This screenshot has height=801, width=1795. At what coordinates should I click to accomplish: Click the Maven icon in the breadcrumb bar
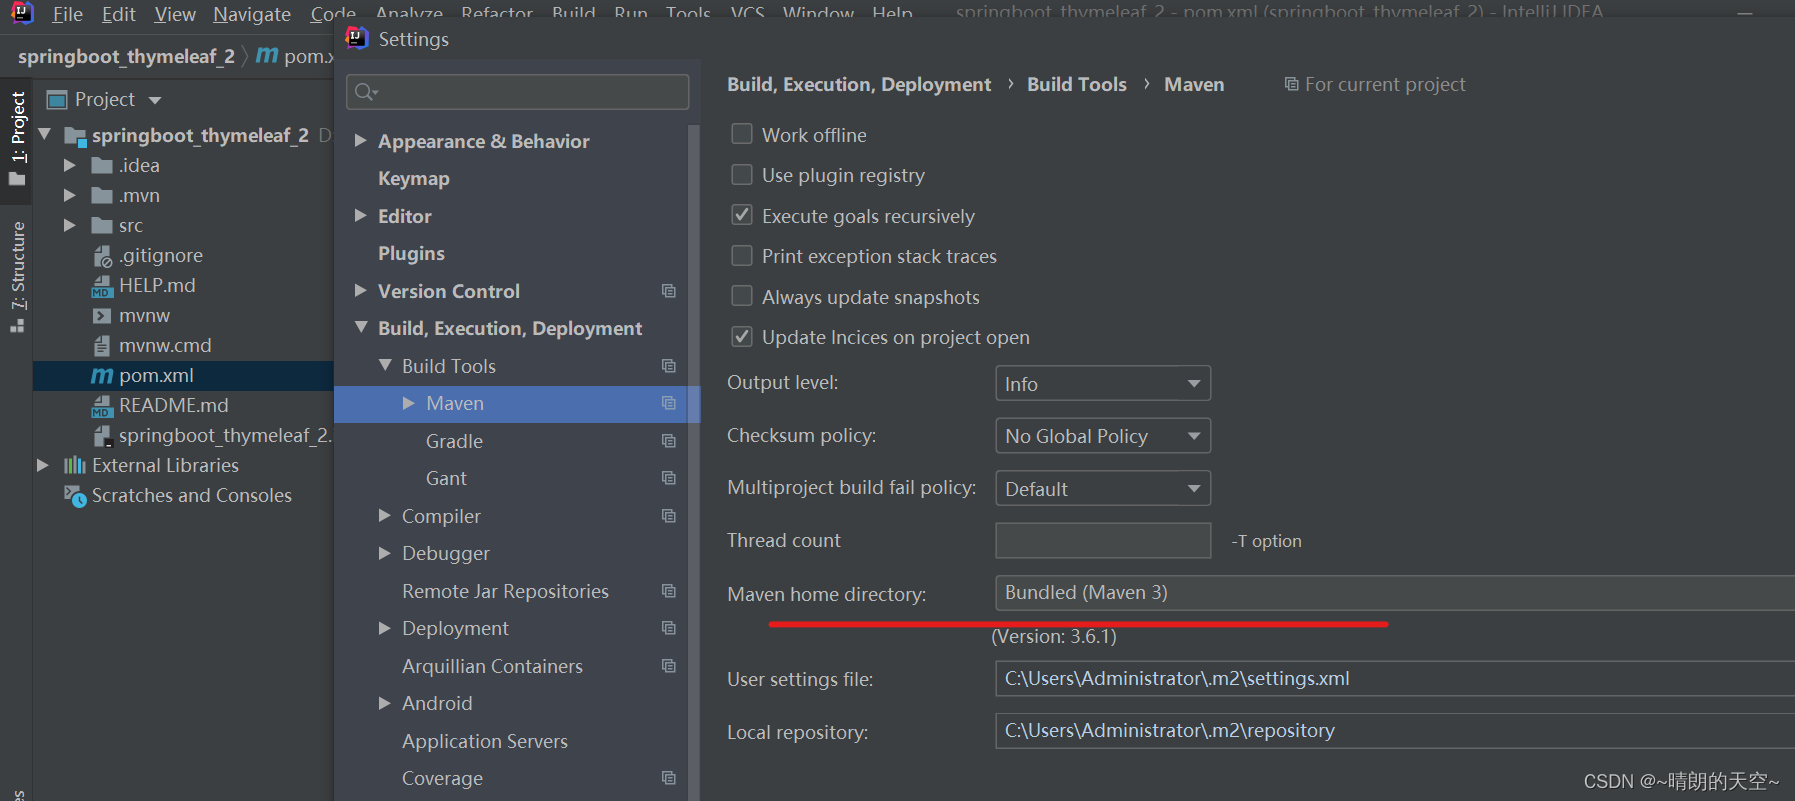(x=267, y=56)
